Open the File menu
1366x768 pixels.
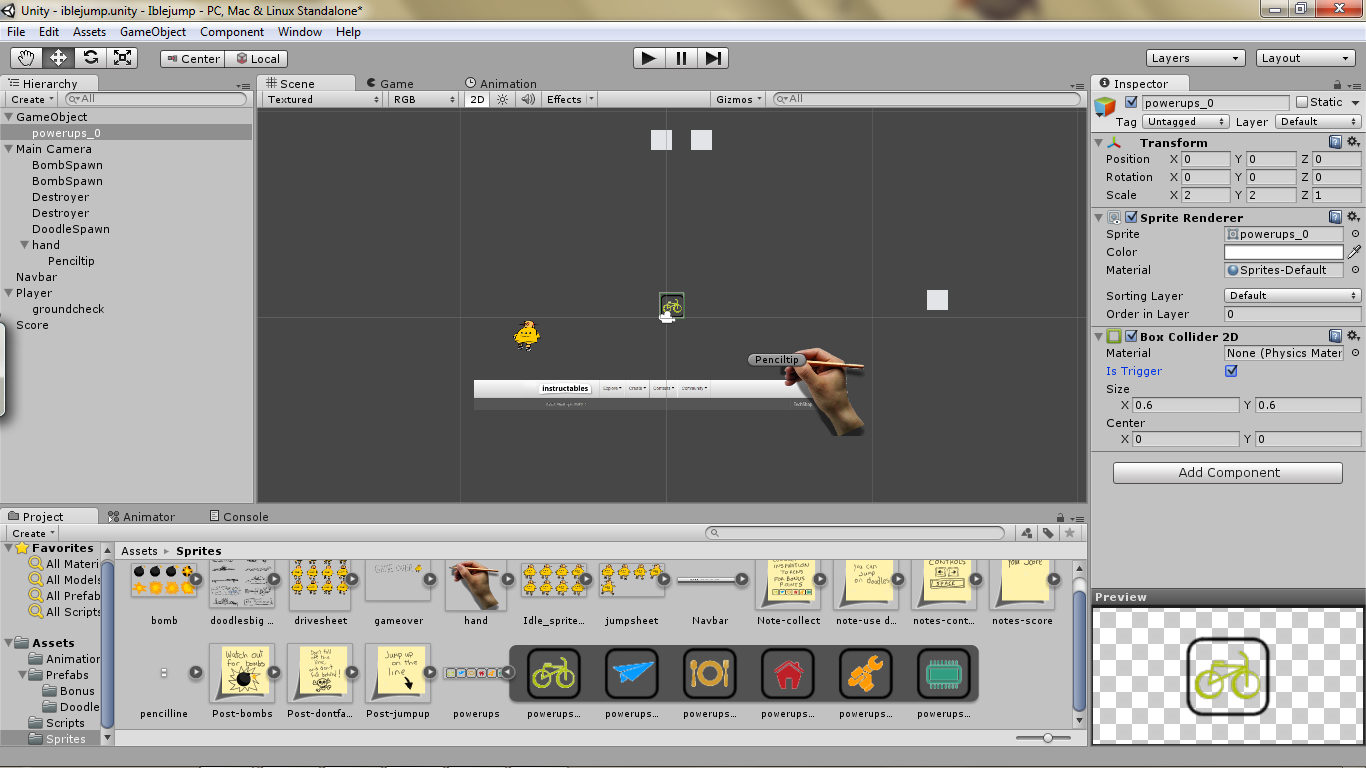16,32
